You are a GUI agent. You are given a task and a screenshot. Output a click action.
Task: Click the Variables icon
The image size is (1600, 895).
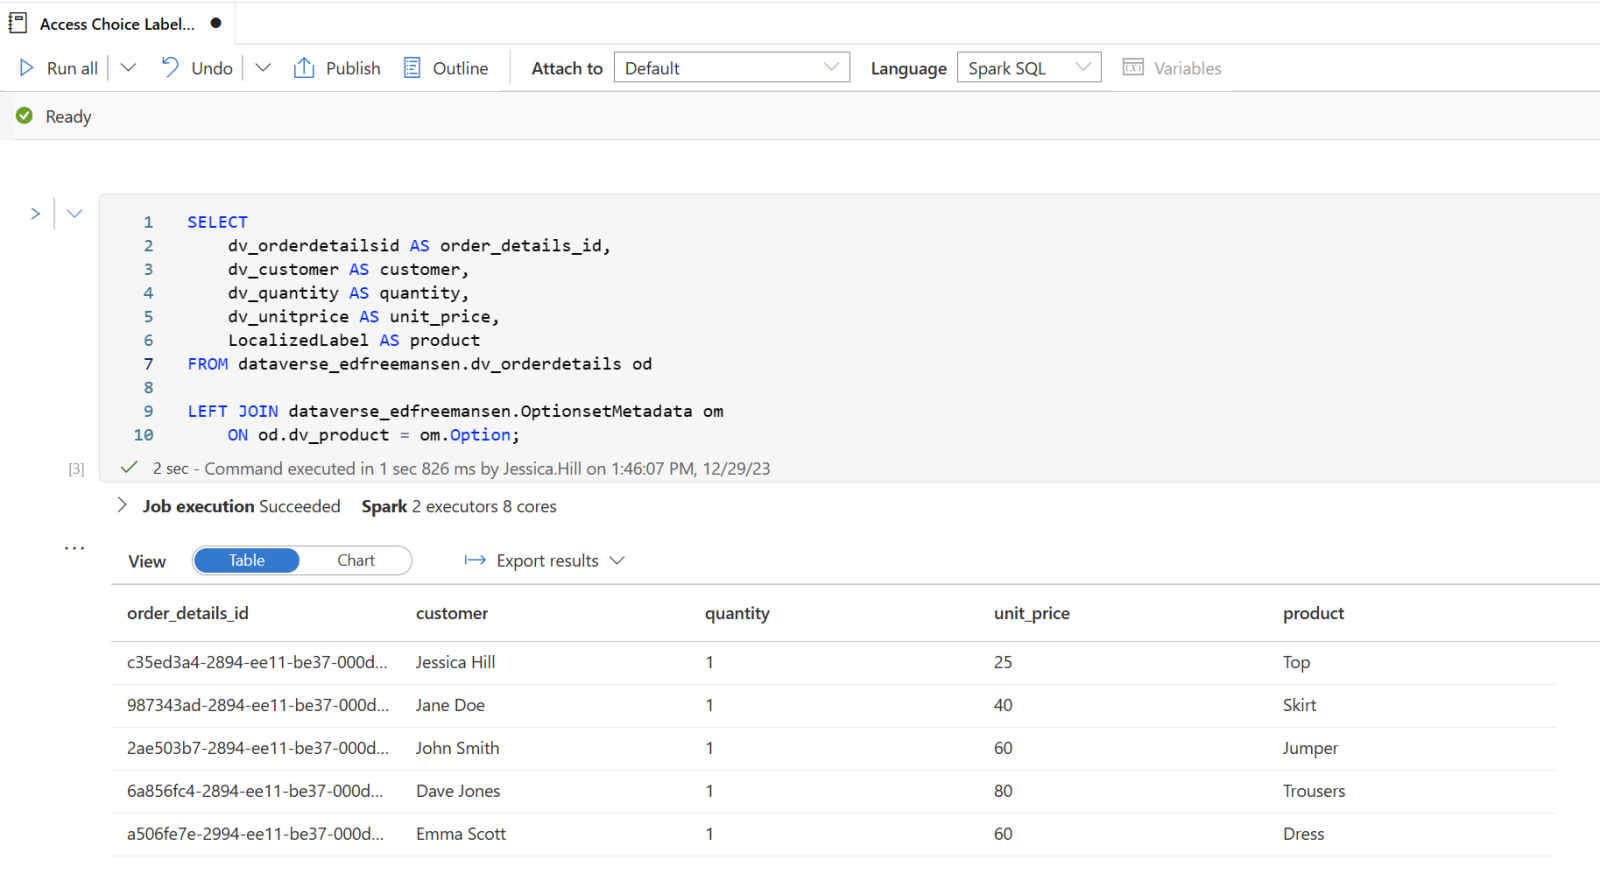(1133, 68)
